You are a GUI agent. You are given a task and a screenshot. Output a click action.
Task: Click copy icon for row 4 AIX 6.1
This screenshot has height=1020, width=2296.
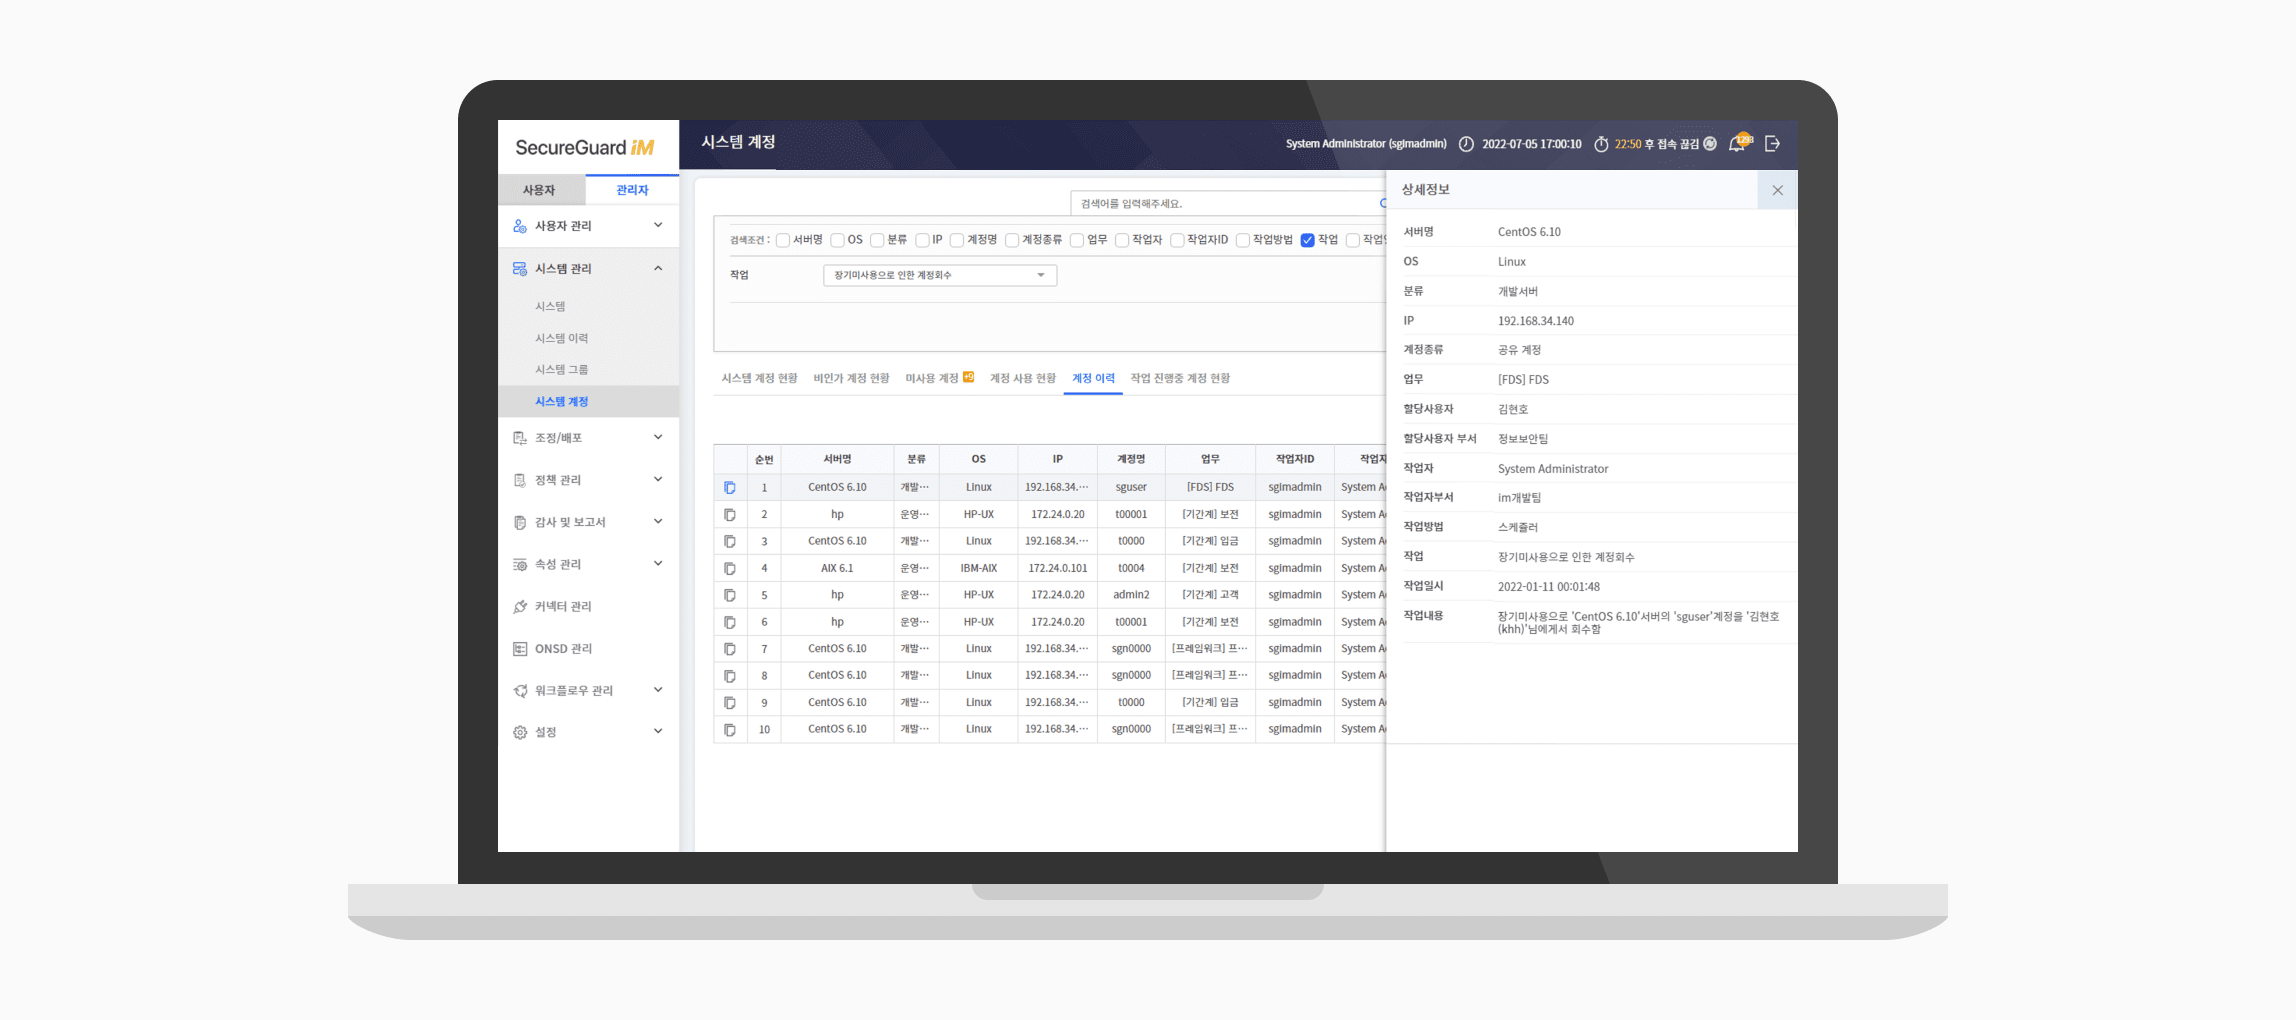click(x=730, y=569)
